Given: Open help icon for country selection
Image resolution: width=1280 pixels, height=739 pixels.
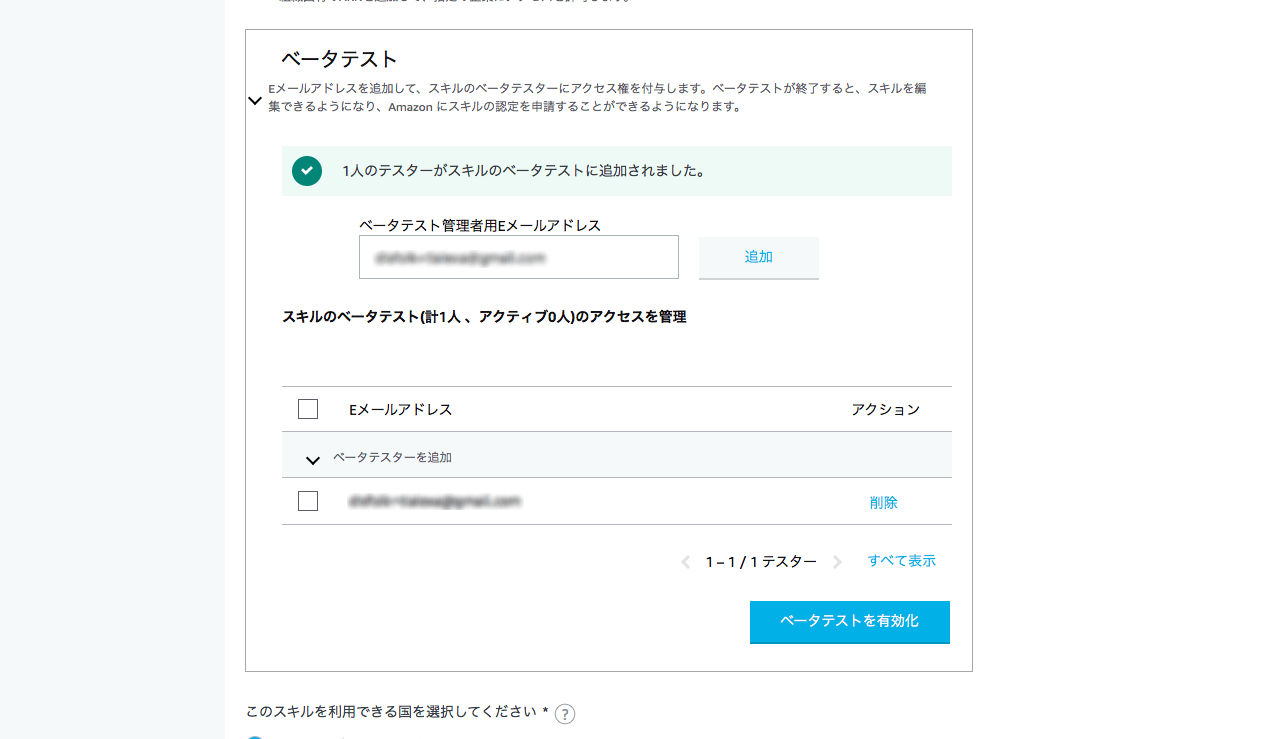Looking at the screenshot, I should pyautogui.click(x=565, y=714).
